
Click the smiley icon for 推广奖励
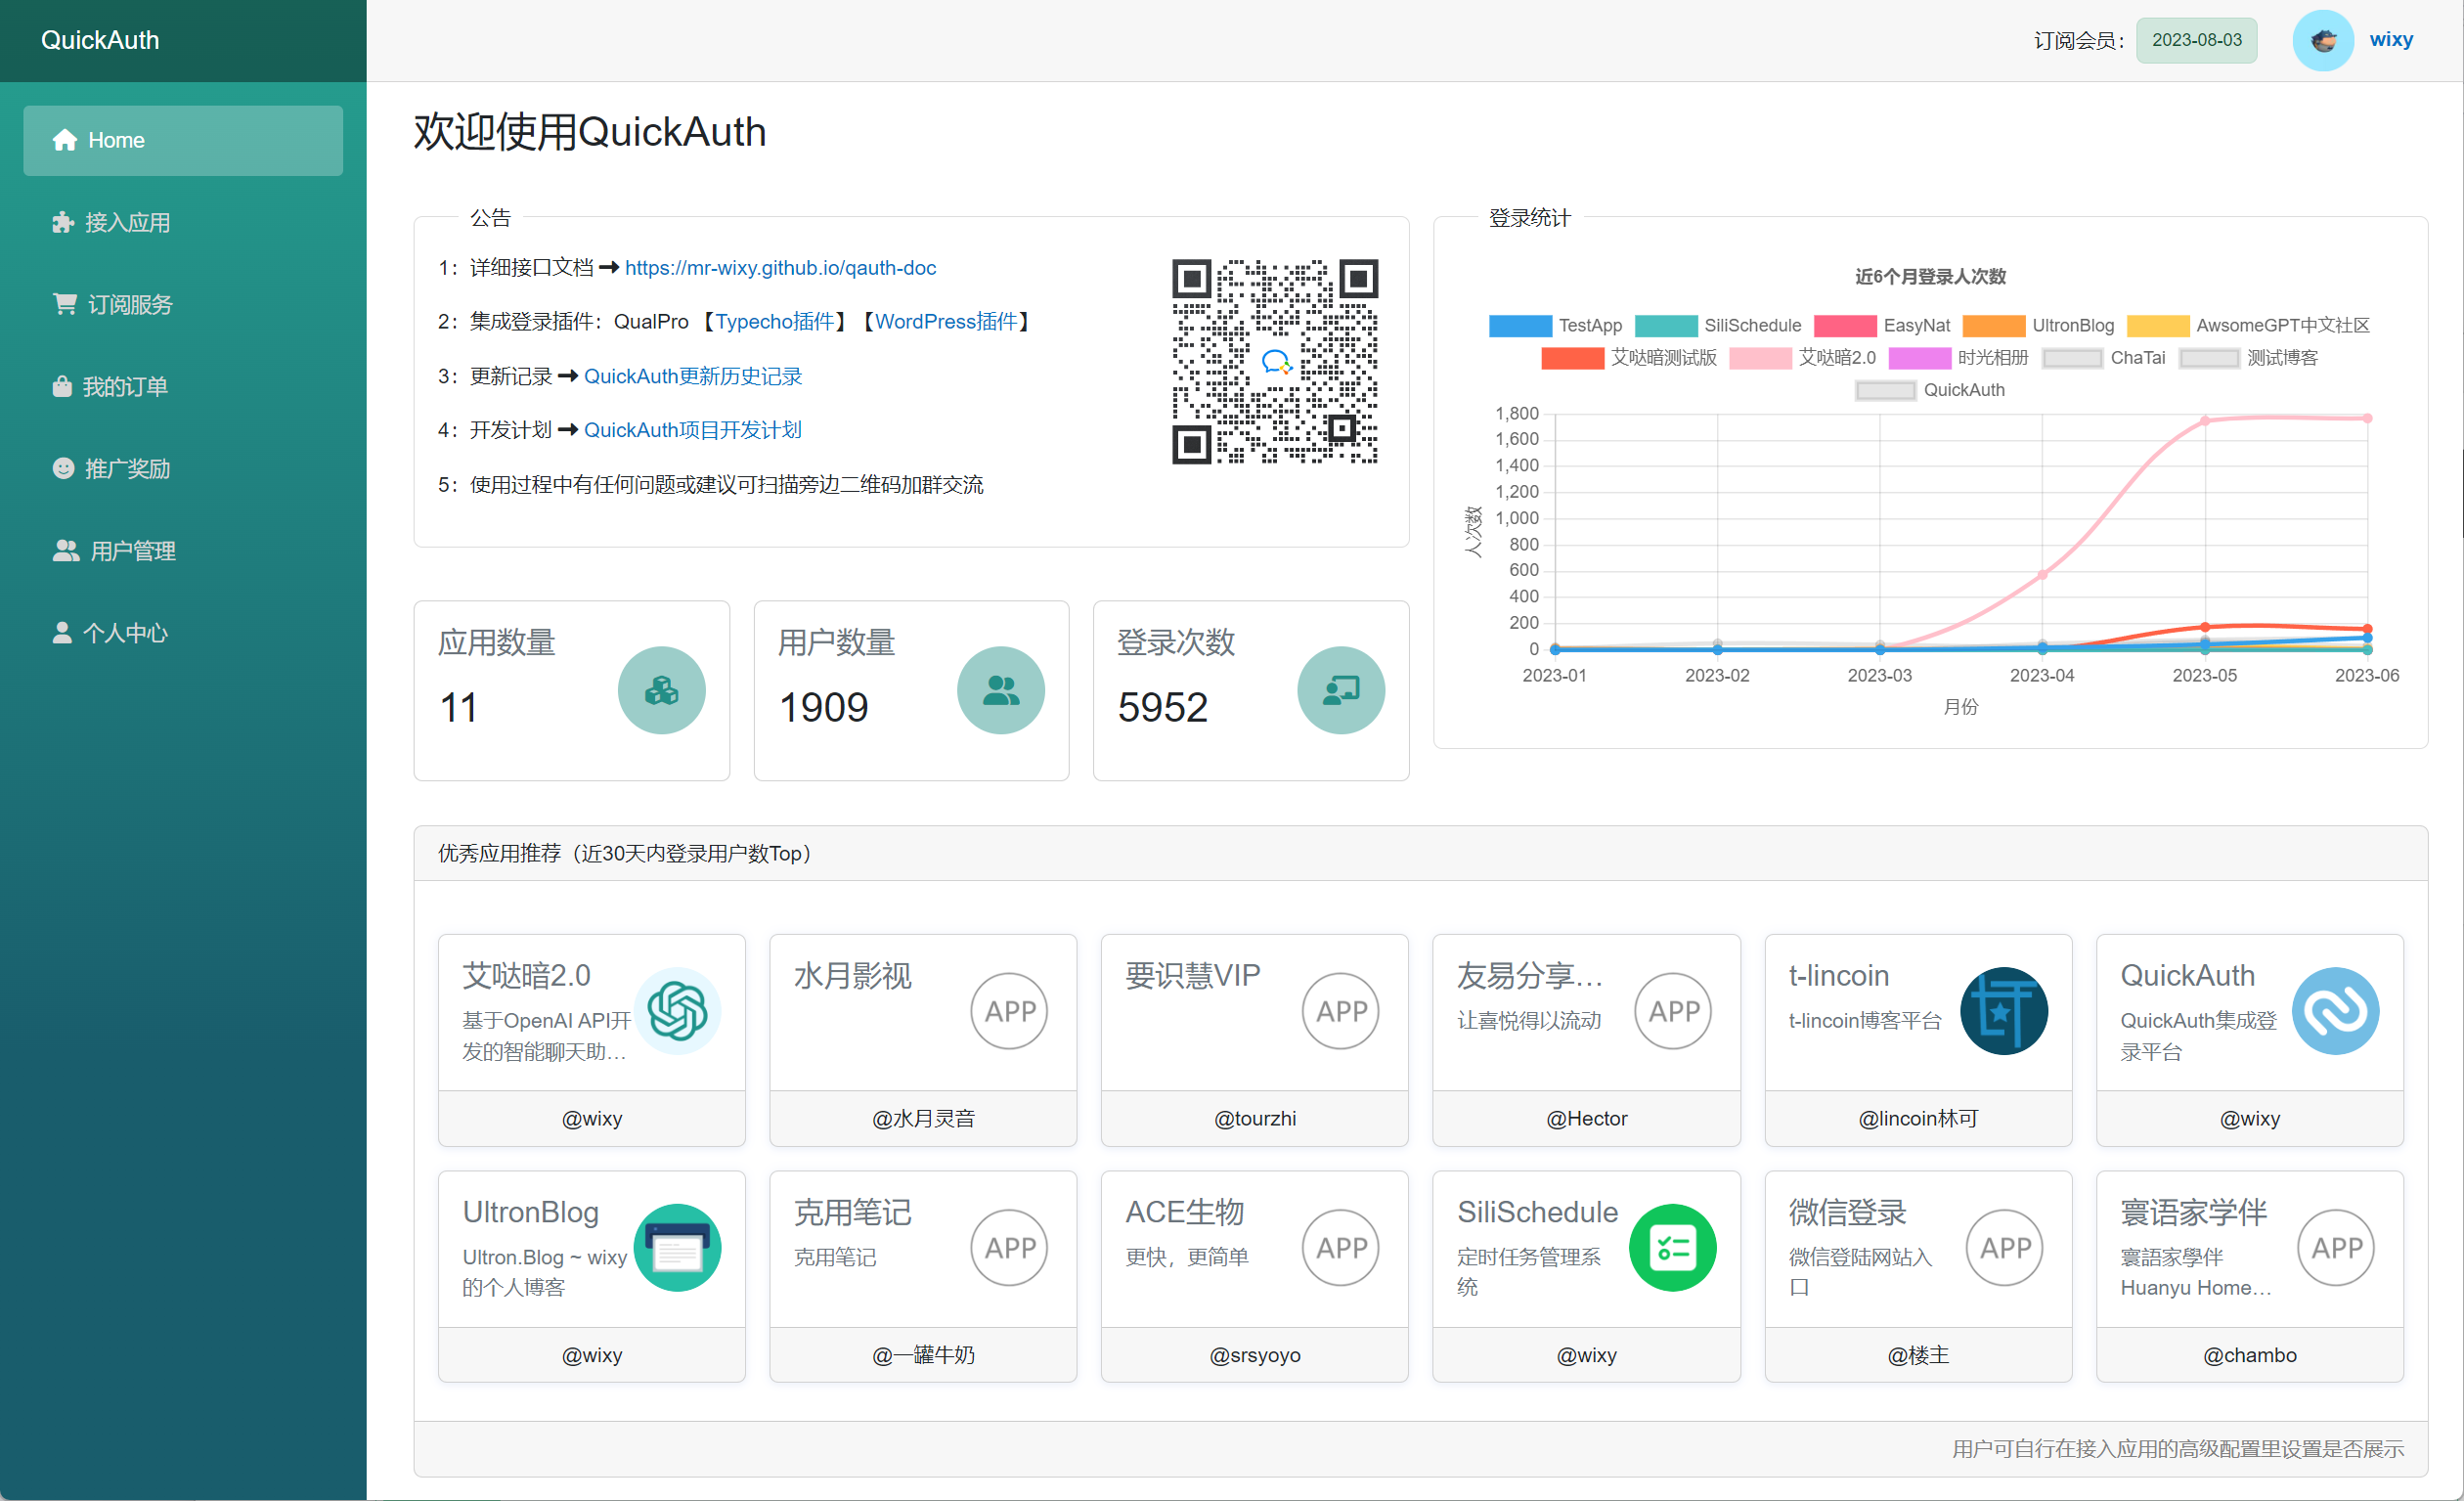point(63,468)
